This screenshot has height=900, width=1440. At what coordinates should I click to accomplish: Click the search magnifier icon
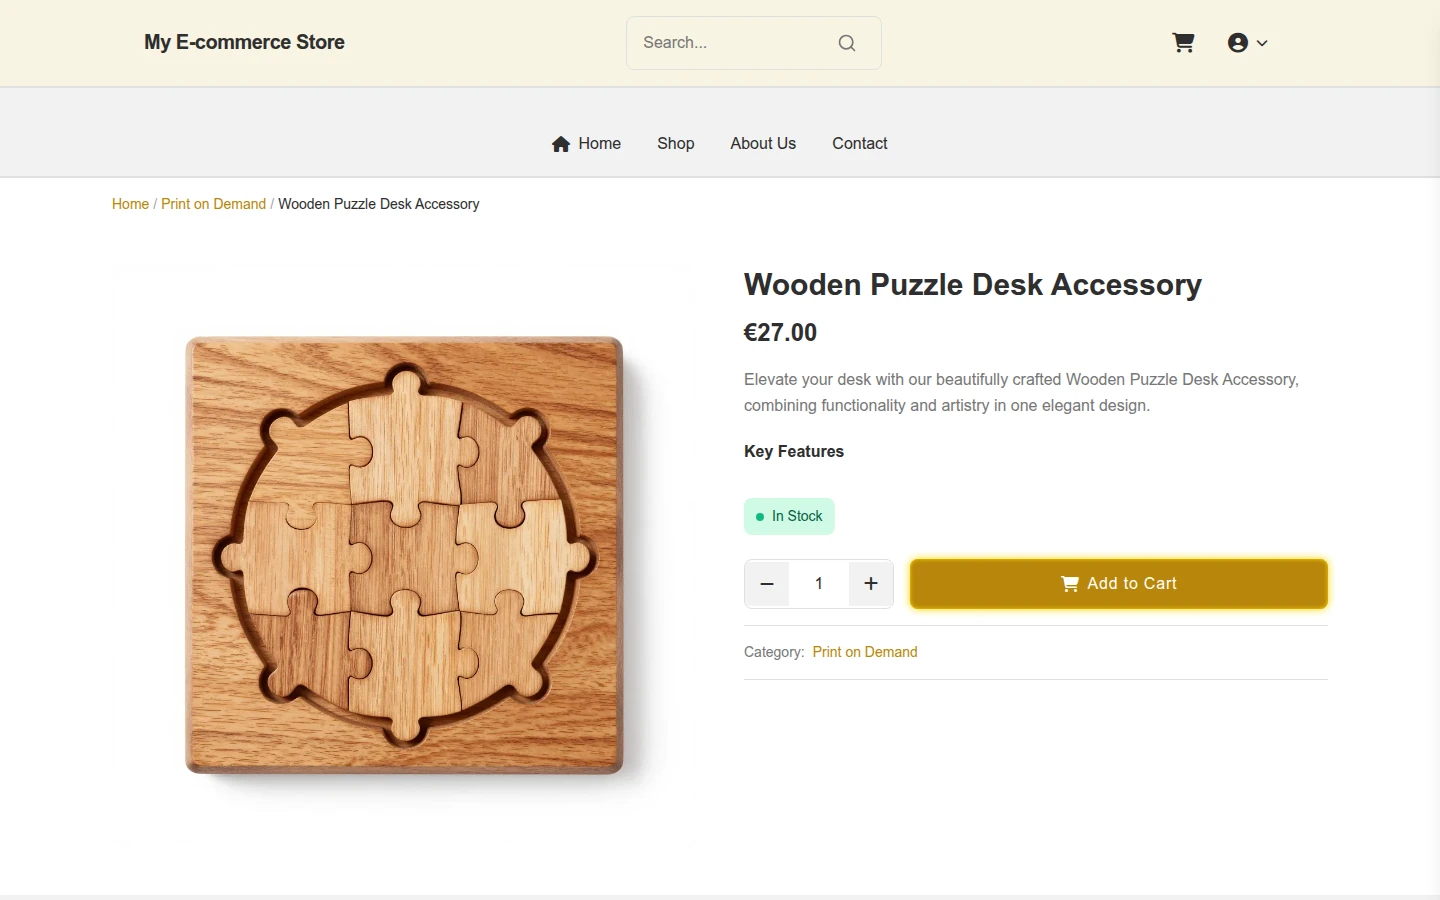click(x=847, y=43)
